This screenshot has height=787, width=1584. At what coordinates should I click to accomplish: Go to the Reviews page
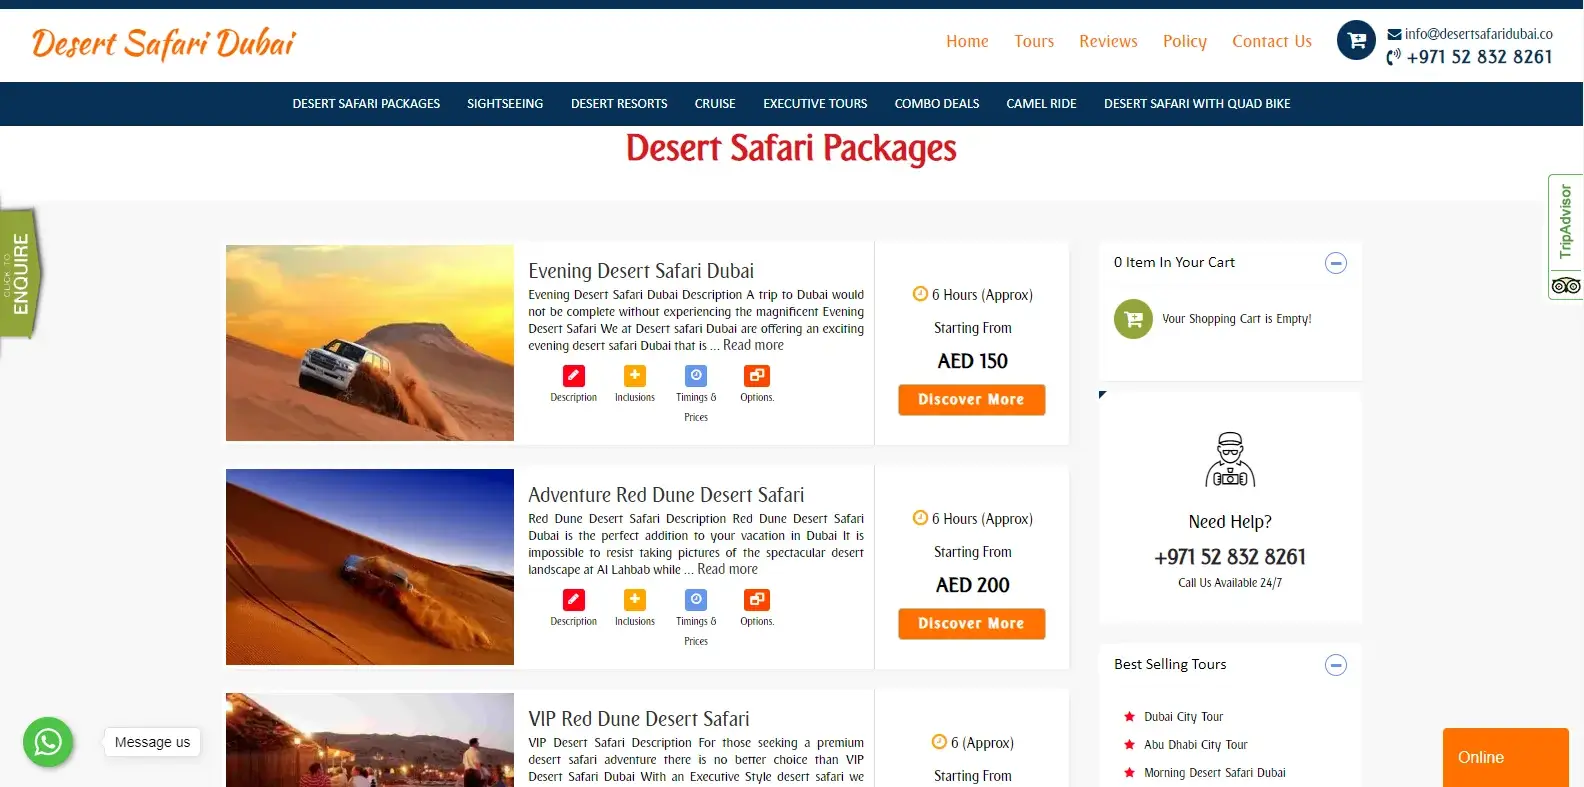pos(1108,41)
